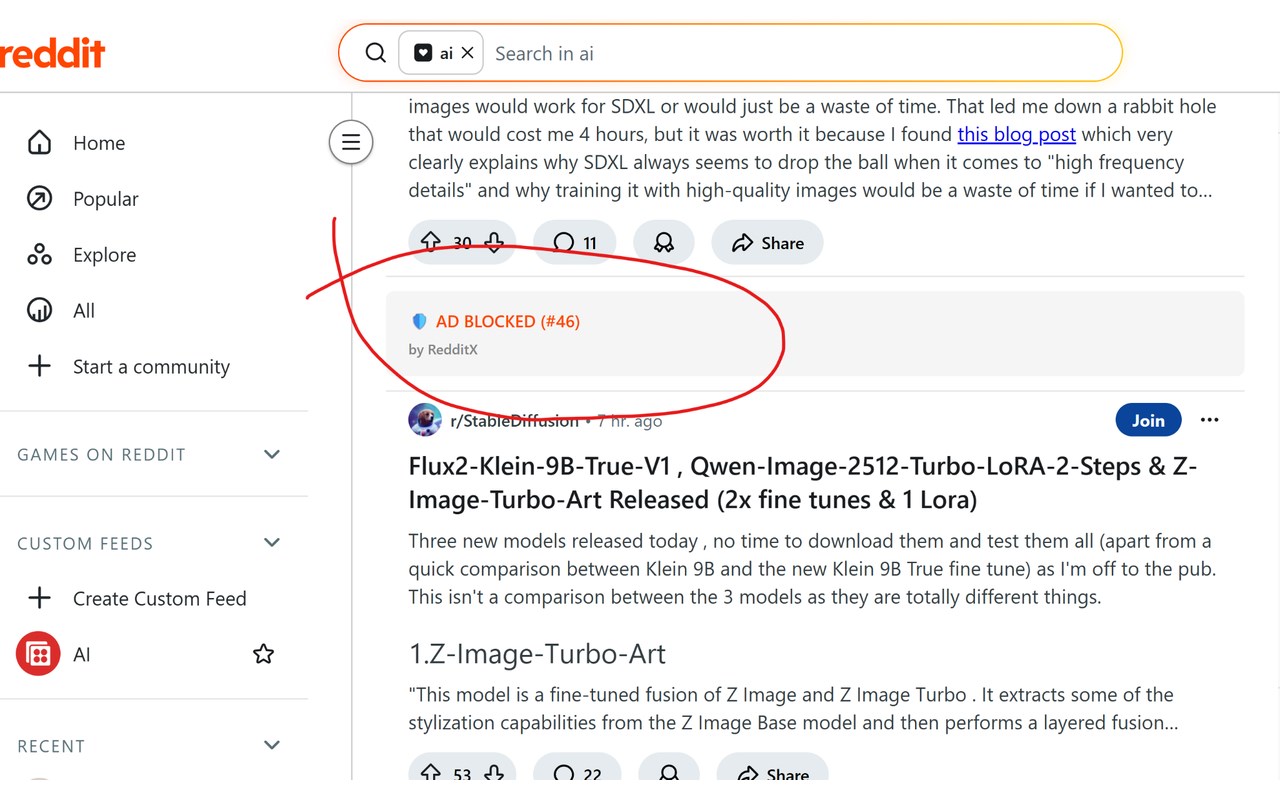This screenshot has height=800, width=1280.
Task: Click the 'by RedditX' label
Action: (443, 350)
